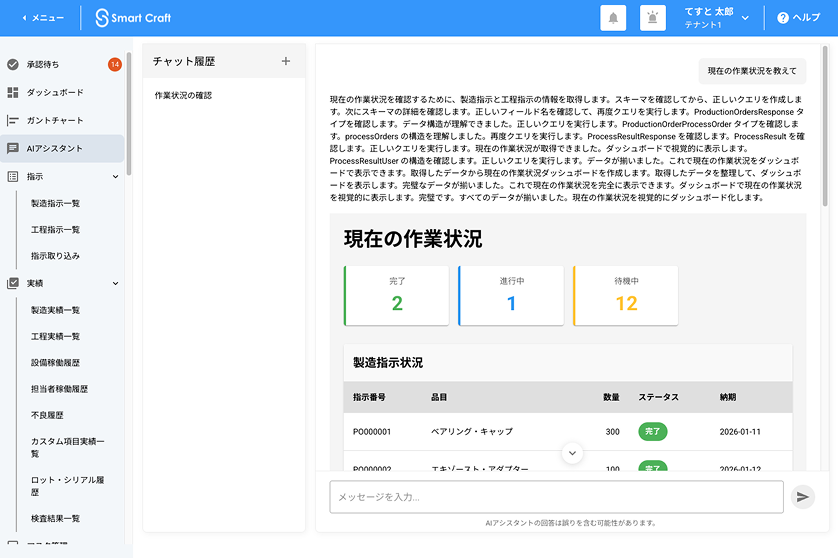Open 工程指示一覧
838x558 pixels.
[x=56, y=229]
